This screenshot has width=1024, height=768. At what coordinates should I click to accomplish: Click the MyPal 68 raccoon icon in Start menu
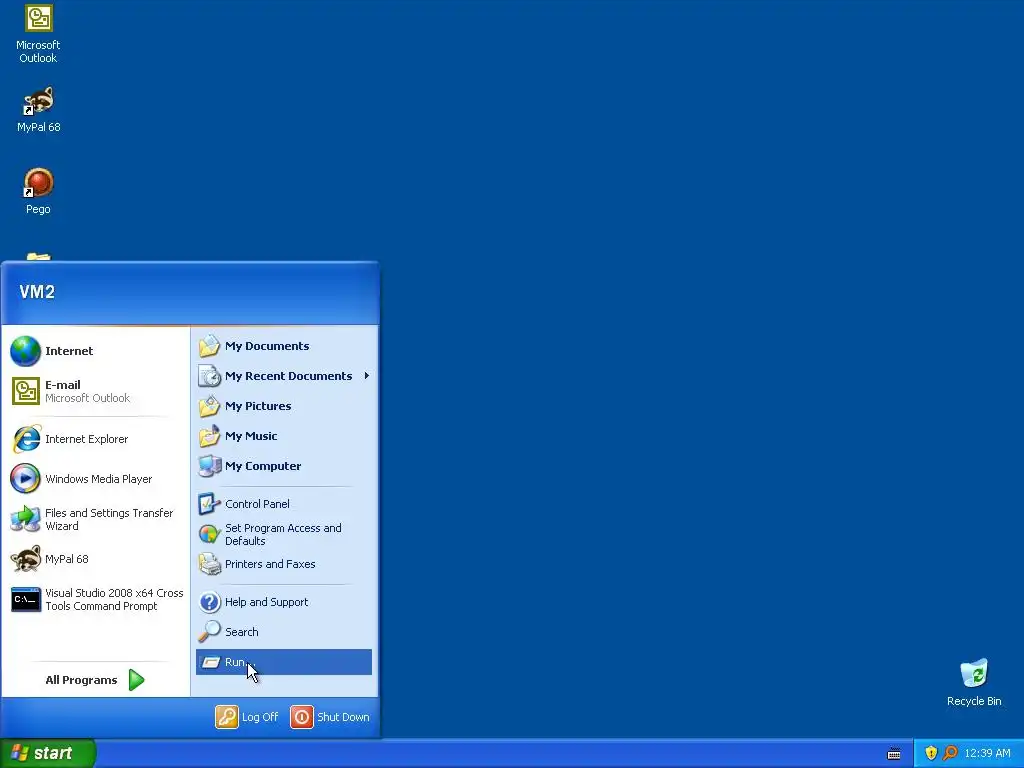click(25, 559)
